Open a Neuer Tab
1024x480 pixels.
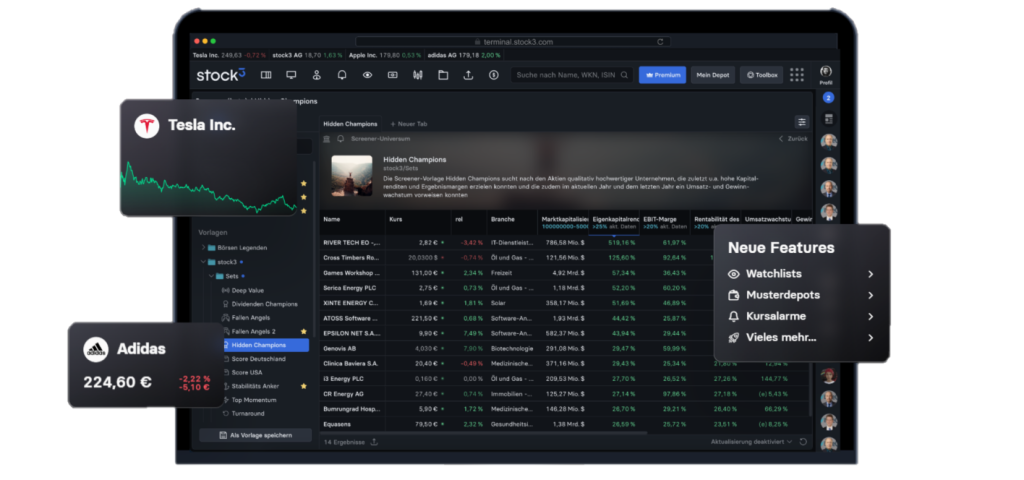pos(409,123)
